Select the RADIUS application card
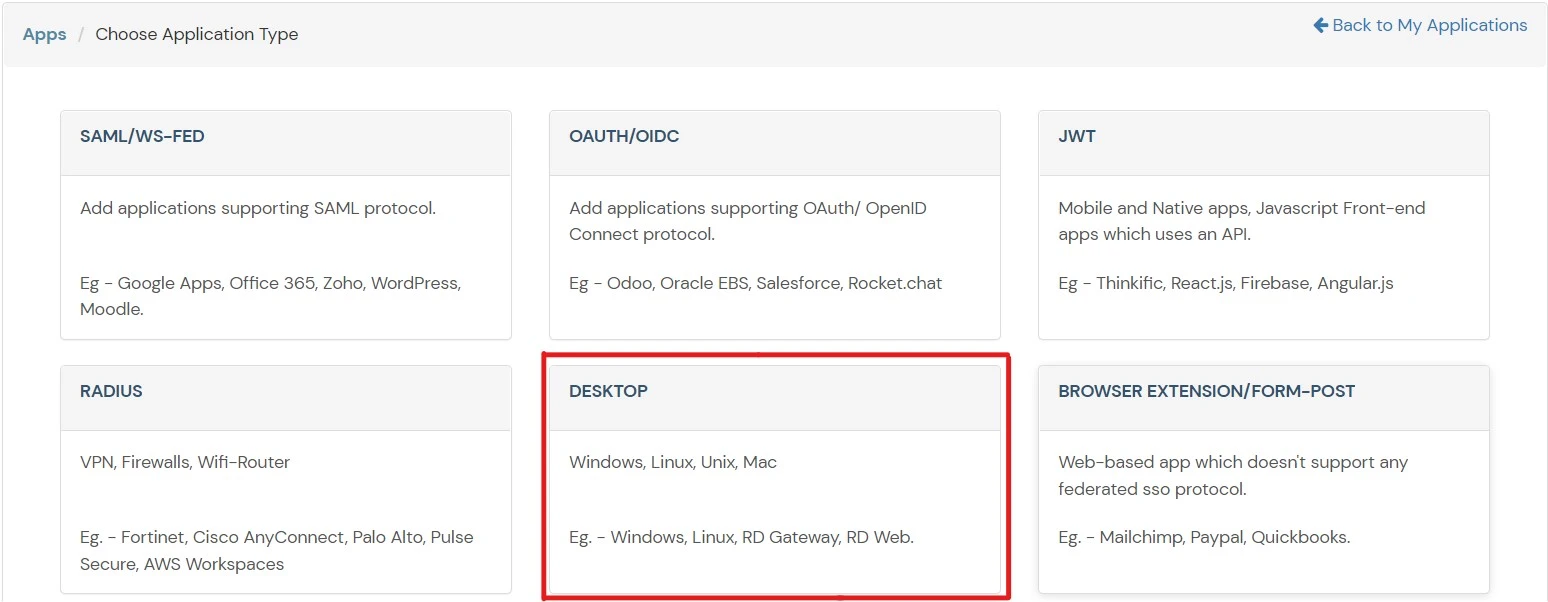This screenshot has width=1548, height=602. coord(286,479)
